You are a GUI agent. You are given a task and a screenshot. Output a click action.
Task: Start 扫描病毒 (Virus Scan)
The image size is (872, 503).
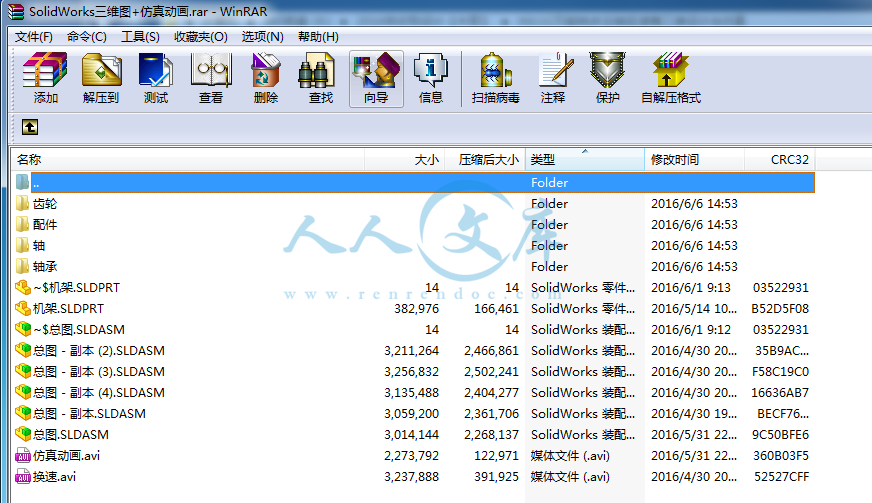(x=496, y=78)
